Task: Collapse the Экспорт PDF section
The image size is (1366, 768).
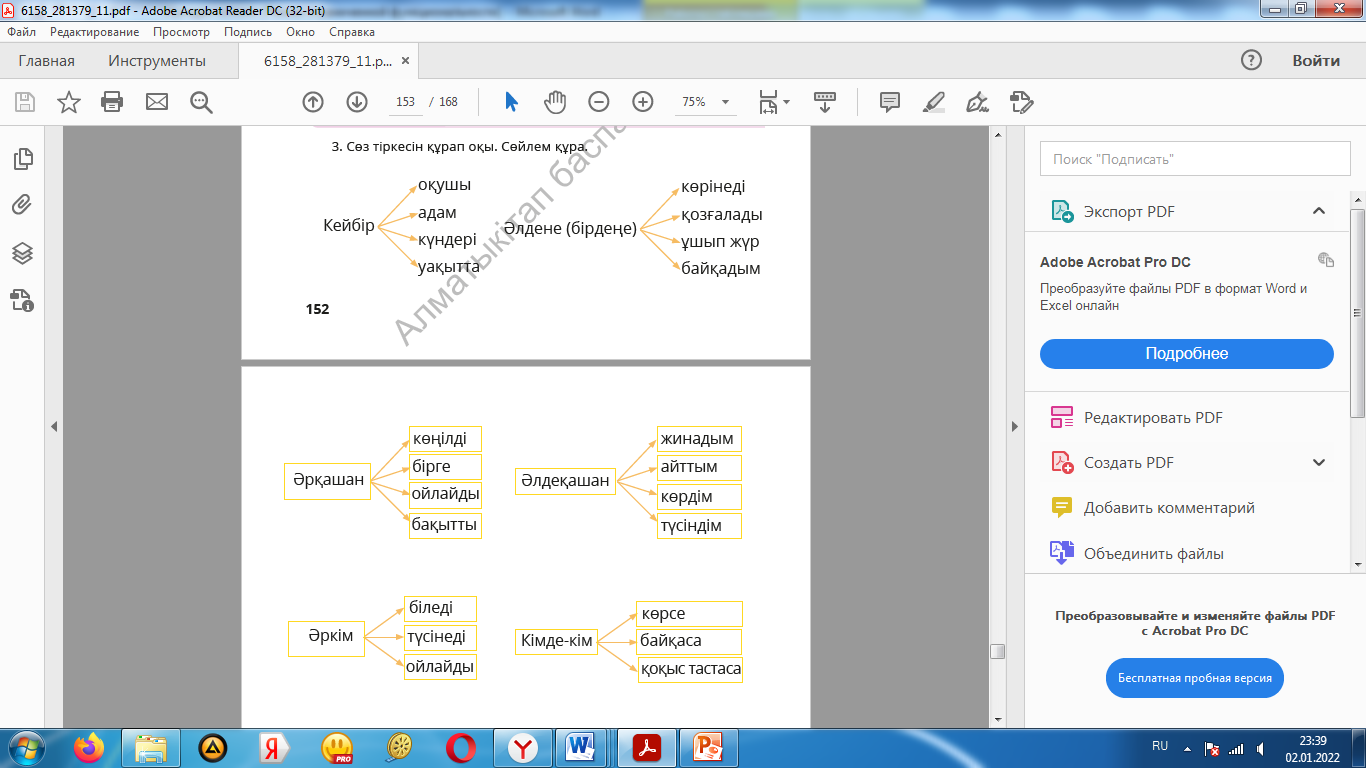Action: (1319, 211)
